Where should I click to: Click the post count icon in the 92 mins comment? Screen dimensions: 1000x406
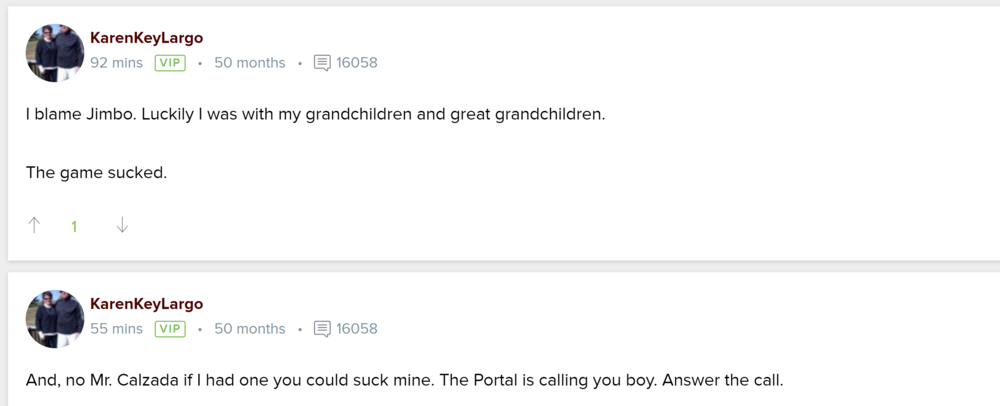click(x=322, y=63)
